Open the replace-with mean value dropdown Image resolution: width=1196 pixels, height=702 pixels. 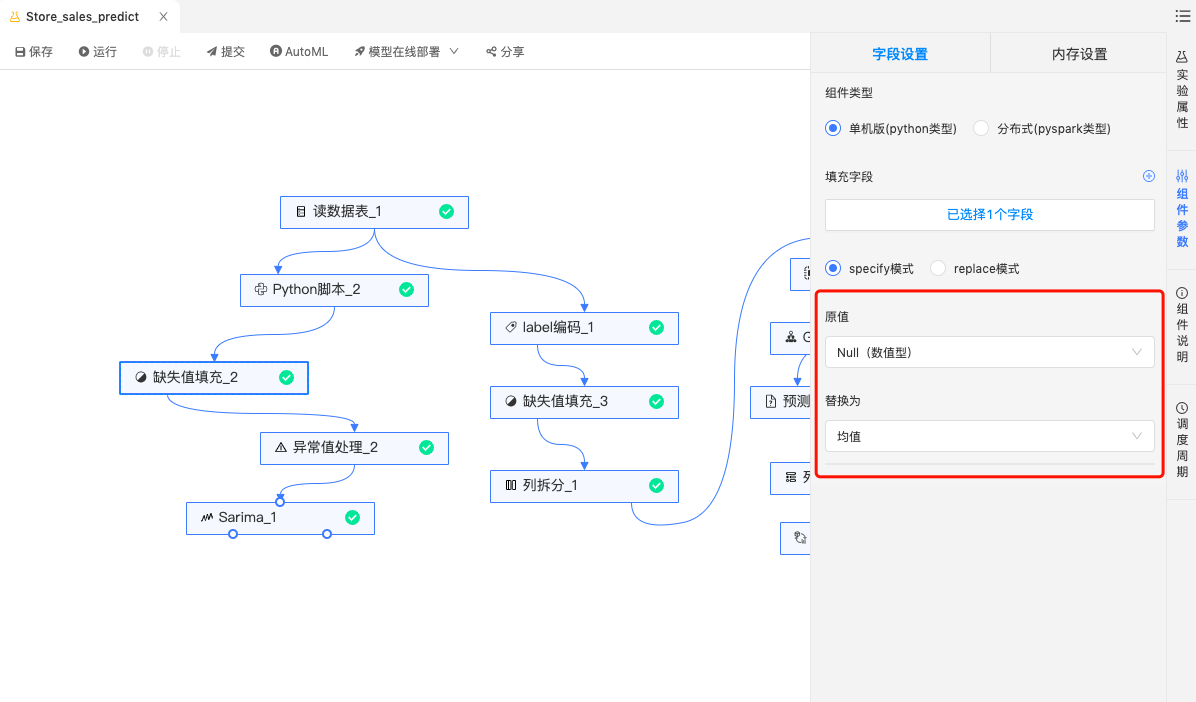click(x=989, y=436)
